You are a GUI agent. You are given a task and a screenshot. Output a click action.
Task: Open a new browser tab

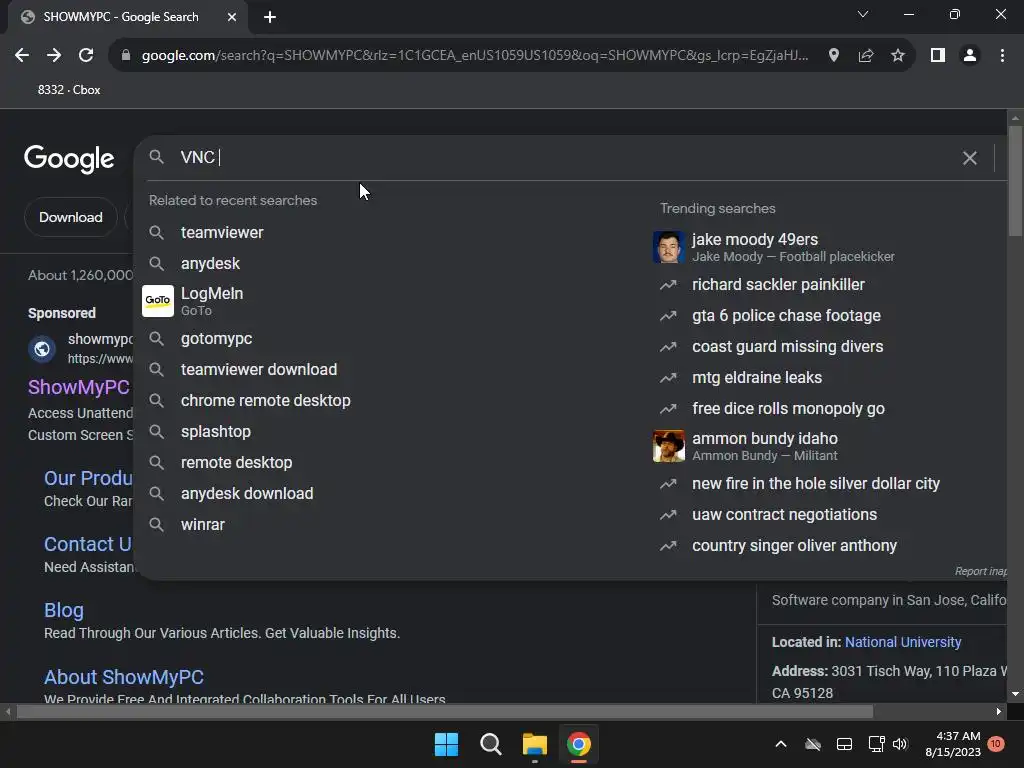click(270, 17)
